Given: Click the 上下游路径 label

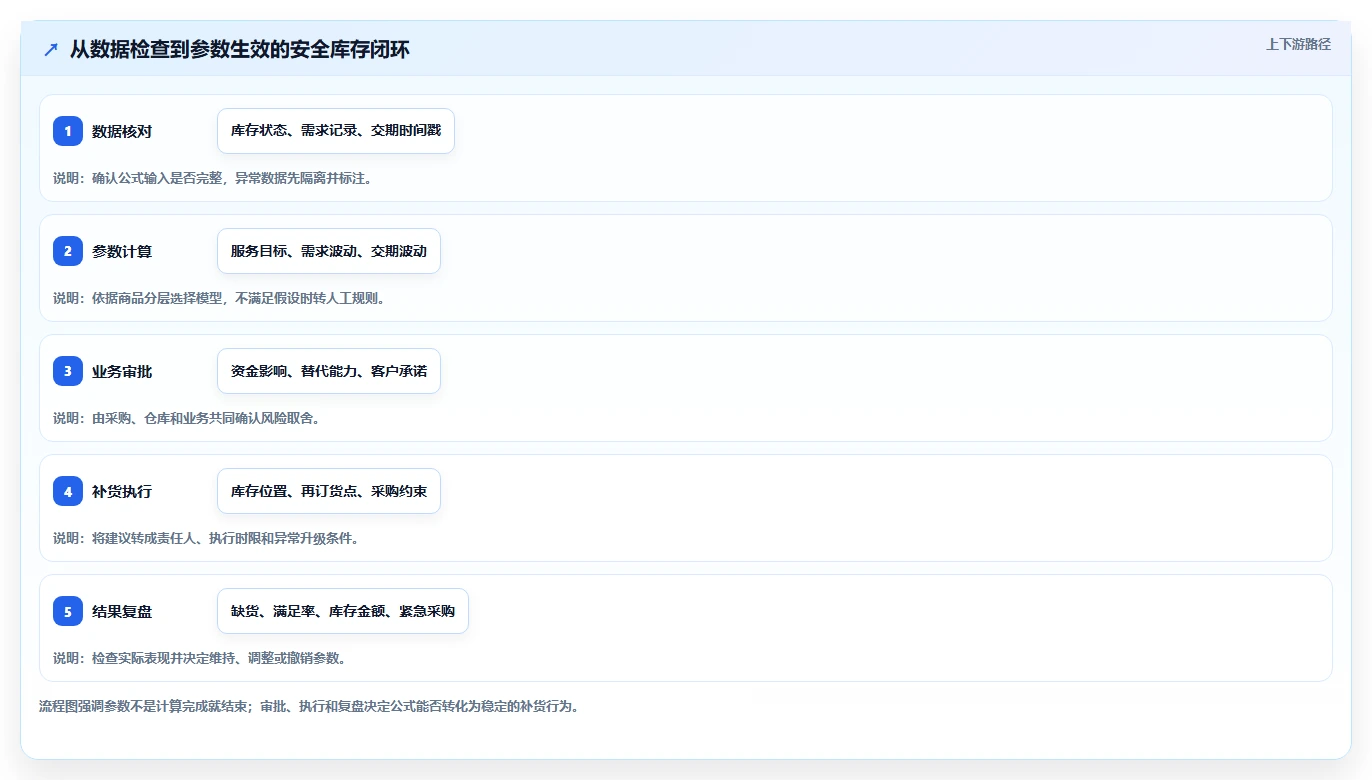Looking at the screenshot, I should pyautogui.click(x=1298, y=44).
